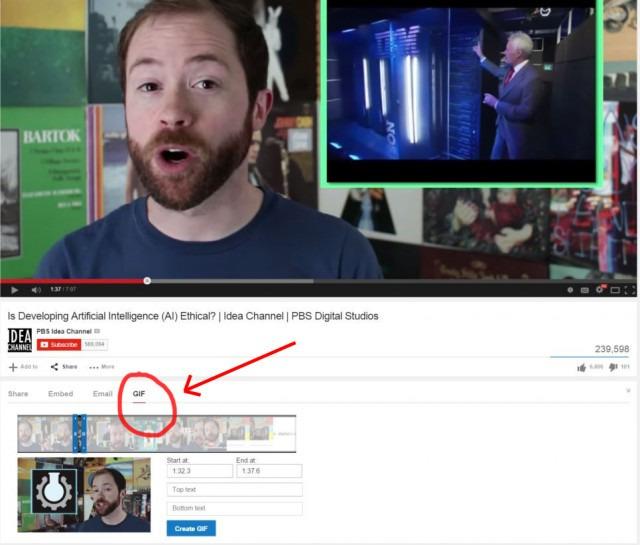Toggle closed captions subtitles icon

(x=584, y=290)
